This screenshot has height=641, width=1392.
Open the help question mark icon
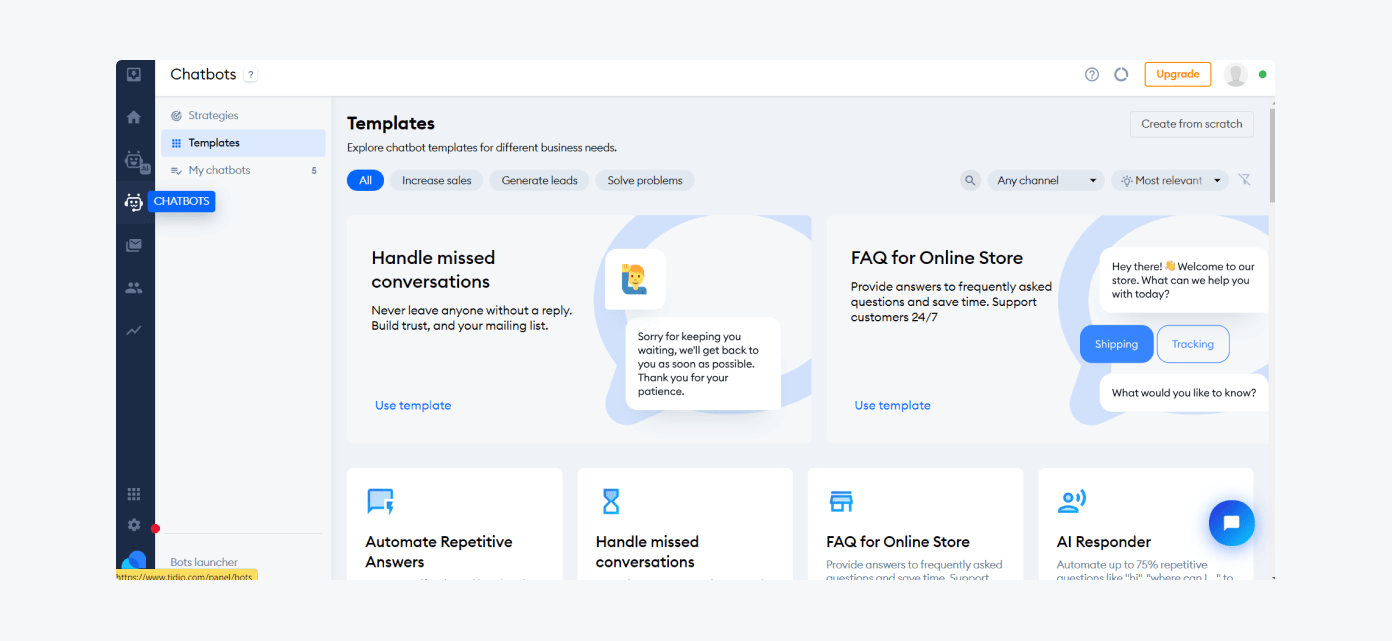tap(1091, 74)
